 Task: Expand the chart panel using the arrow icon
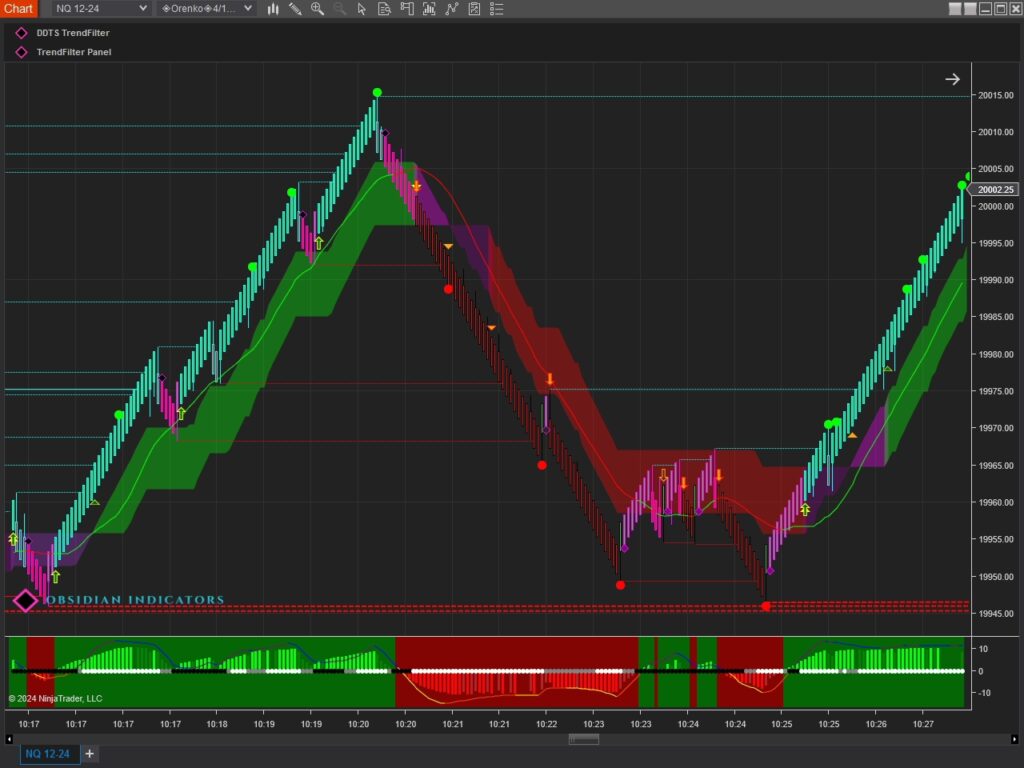pyautogui.click(x=952, y=78)
